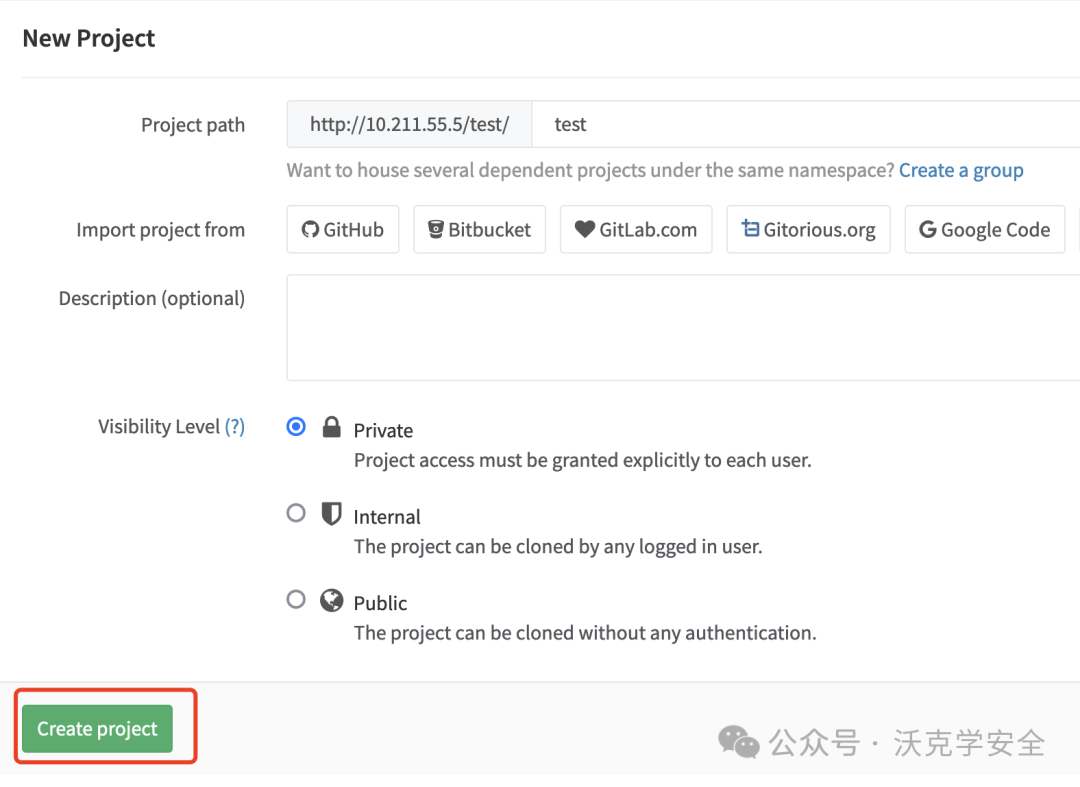This screenshot has width=1080, height=787.
Task: Choose the Internal option label text
Action: coord(386,517)
